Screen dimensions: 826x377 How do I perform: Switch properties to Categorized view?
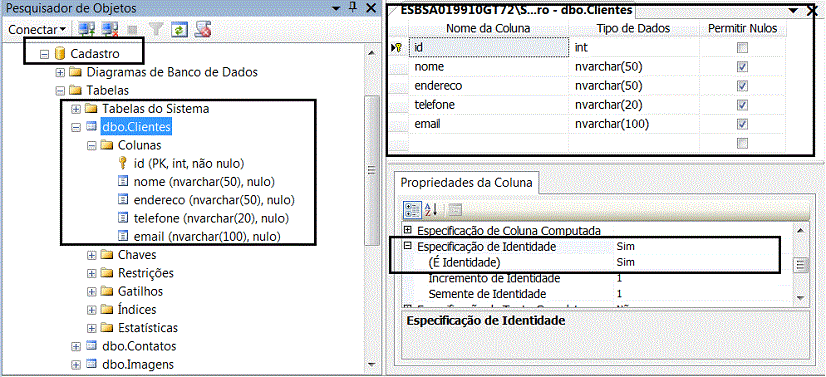[x=411, y=210]
